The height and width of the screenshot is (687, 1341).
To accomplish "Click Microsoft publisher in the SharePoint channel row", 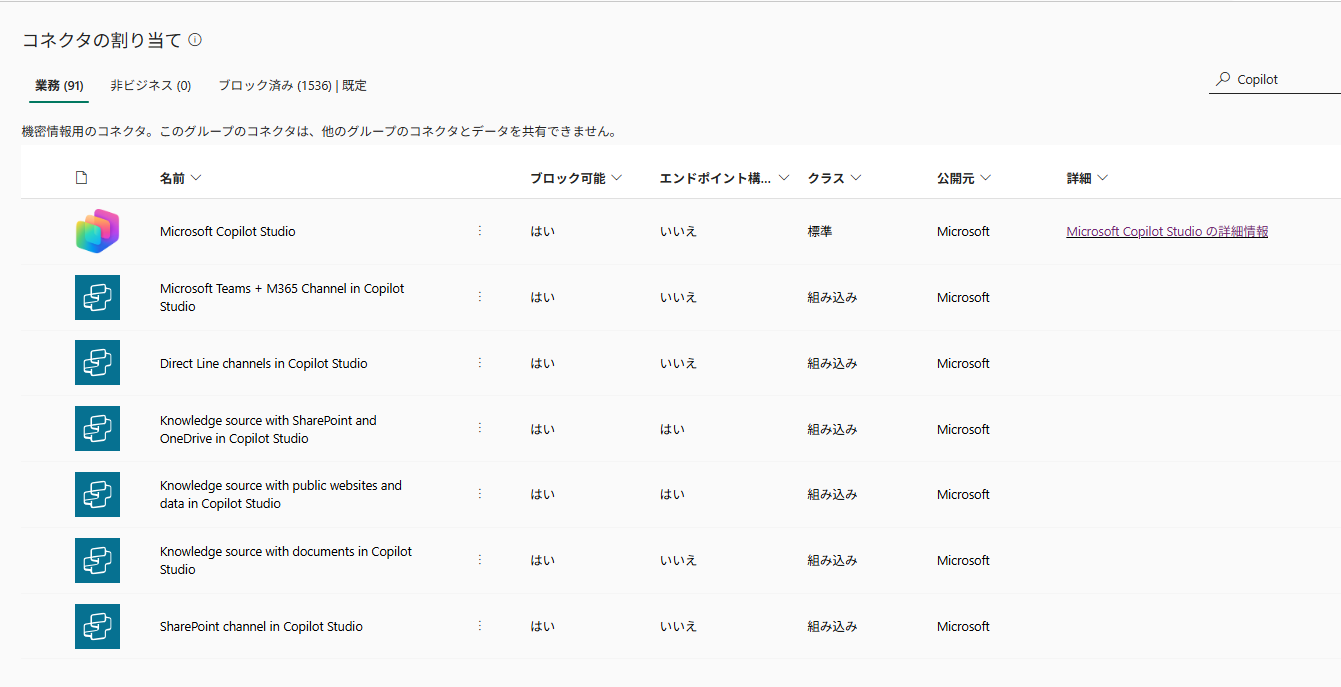I will pyautogui.click(x=963, y=626).
